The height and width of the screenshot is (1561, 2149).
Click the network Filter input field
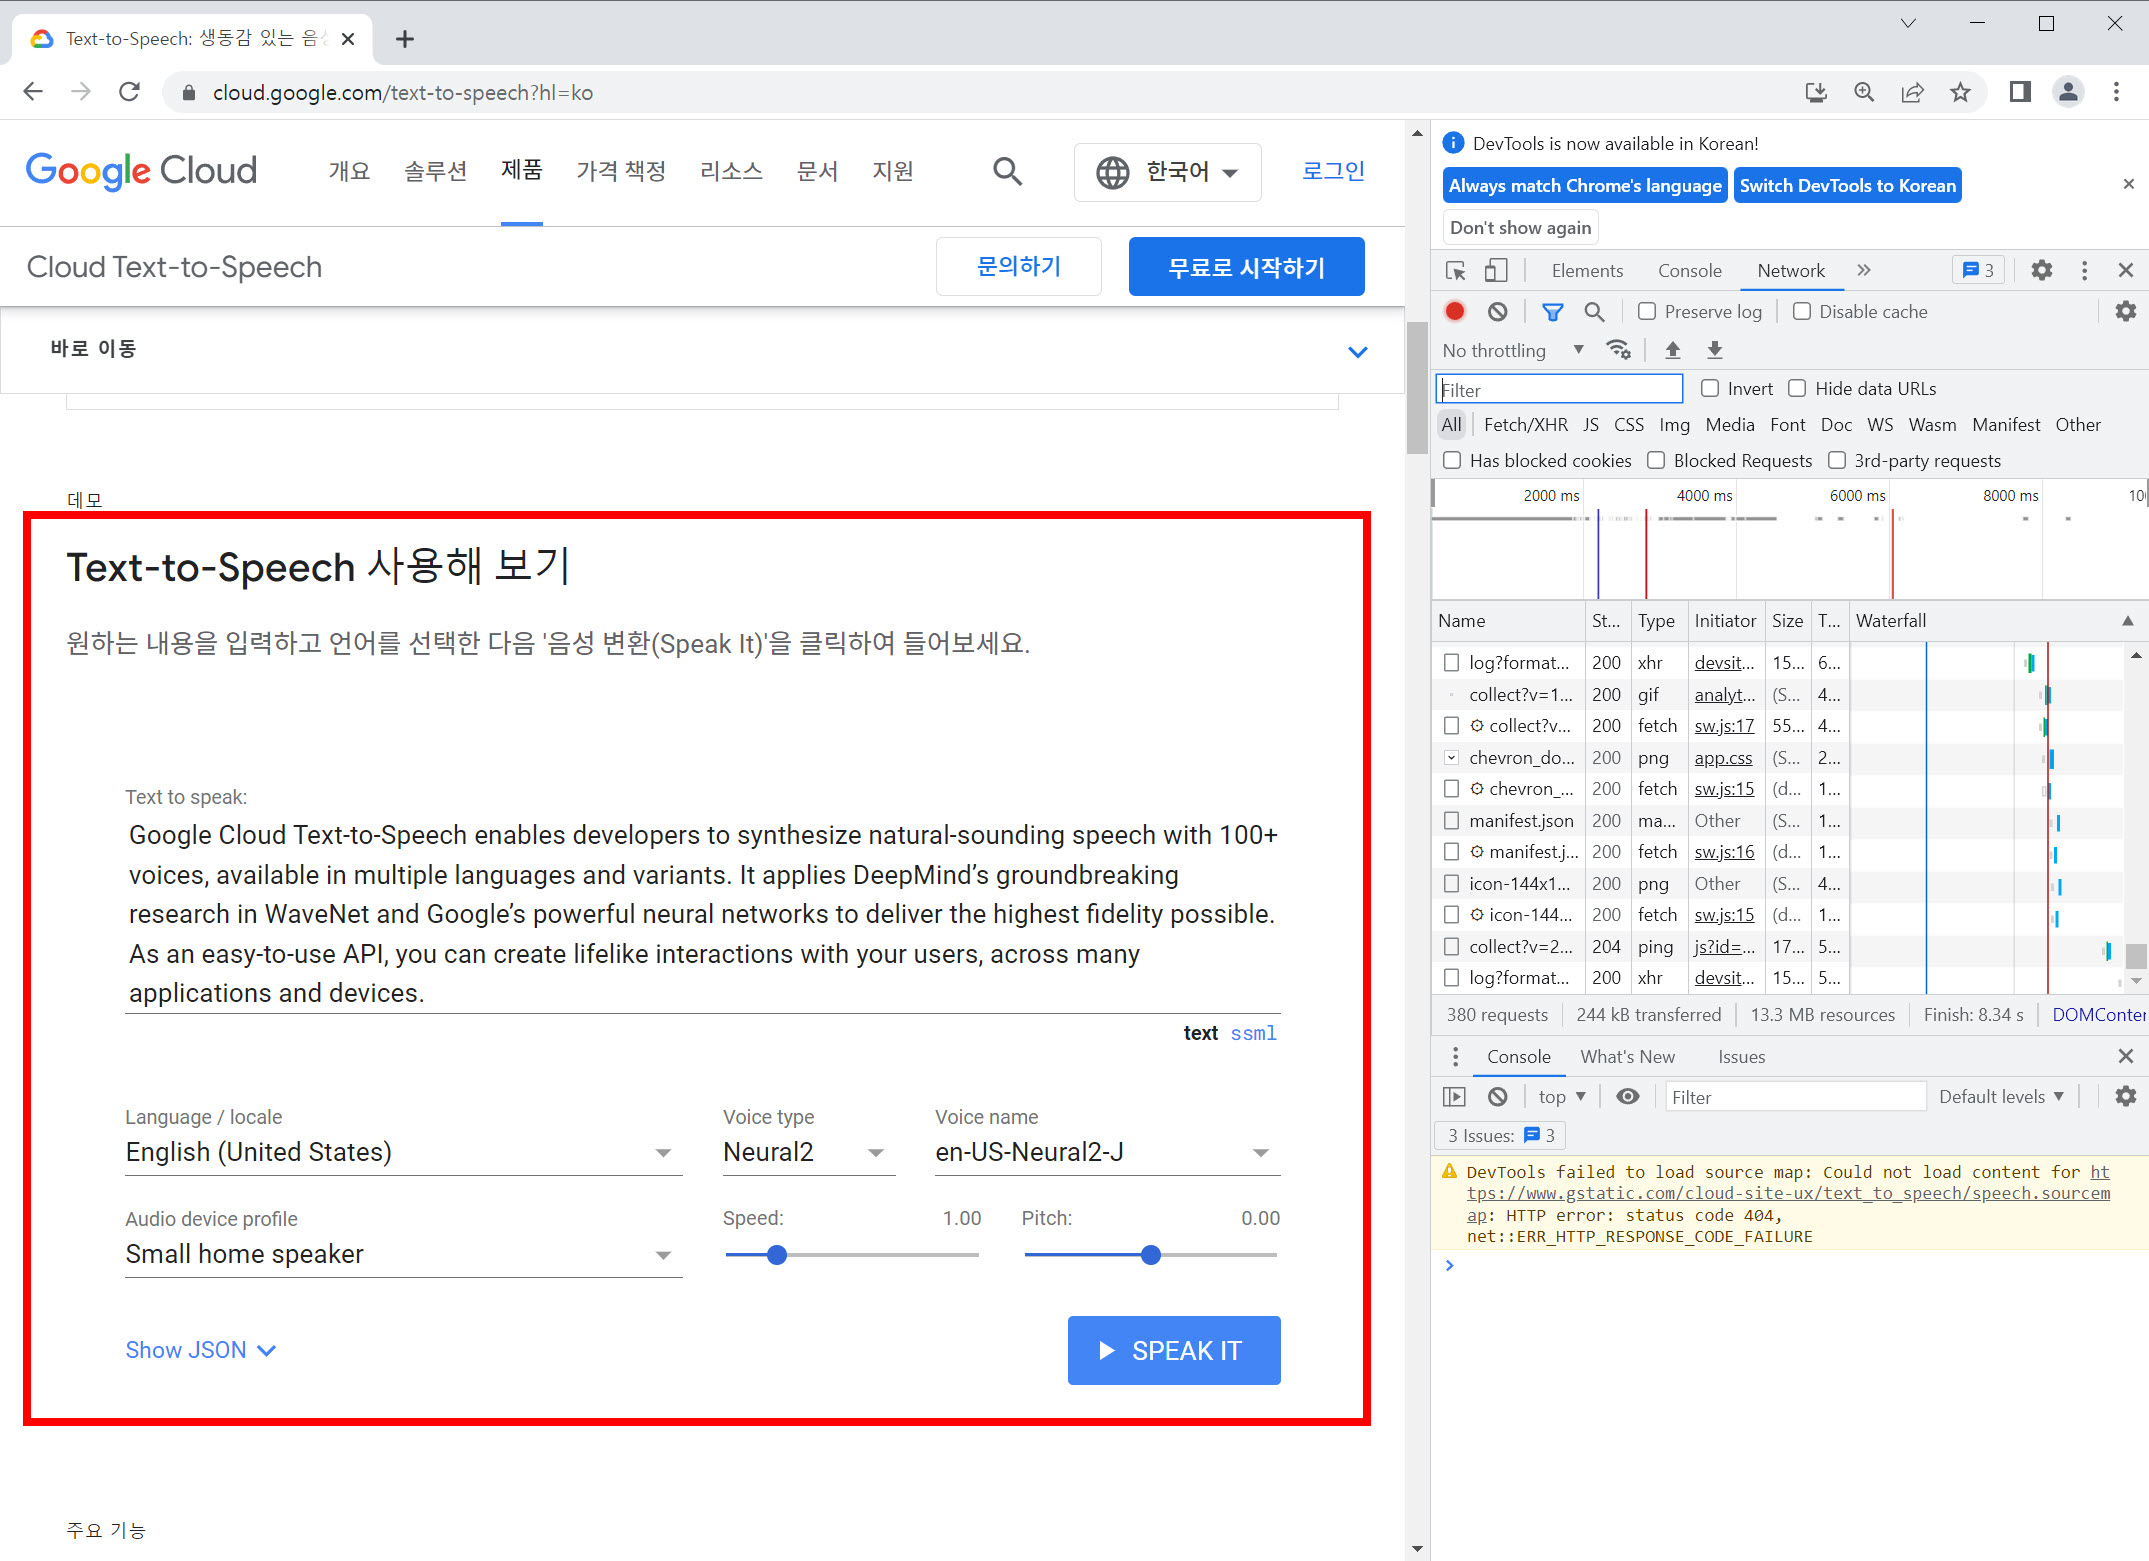(x=1559, y=390)
